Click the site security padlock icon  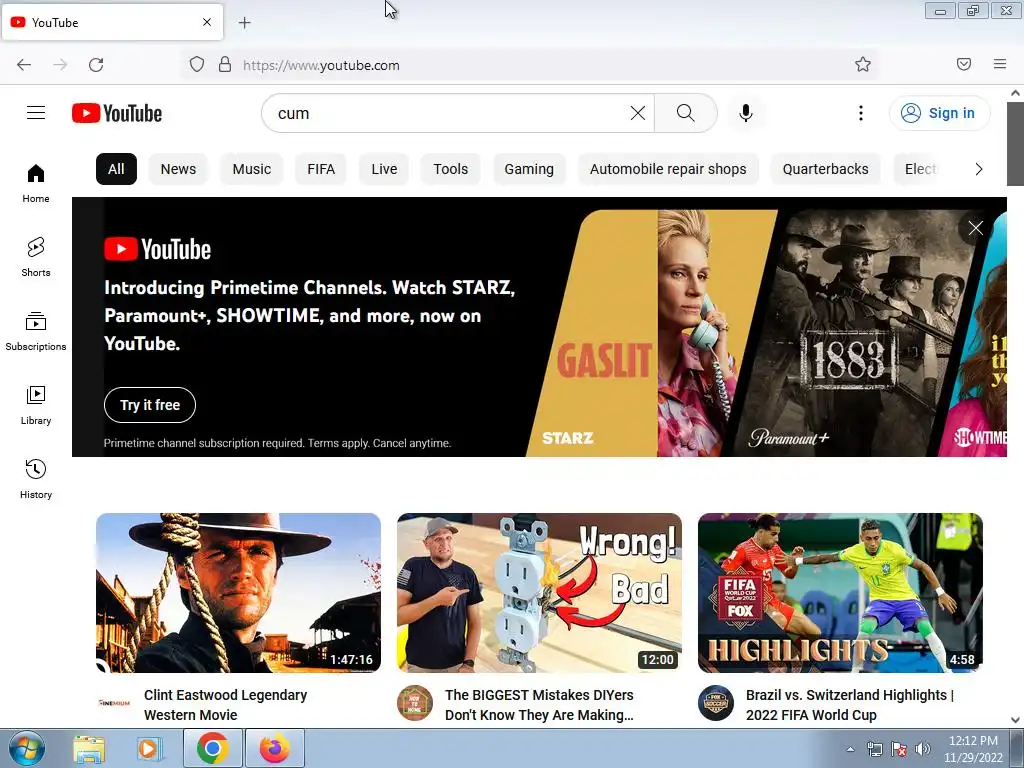[225, 65]
